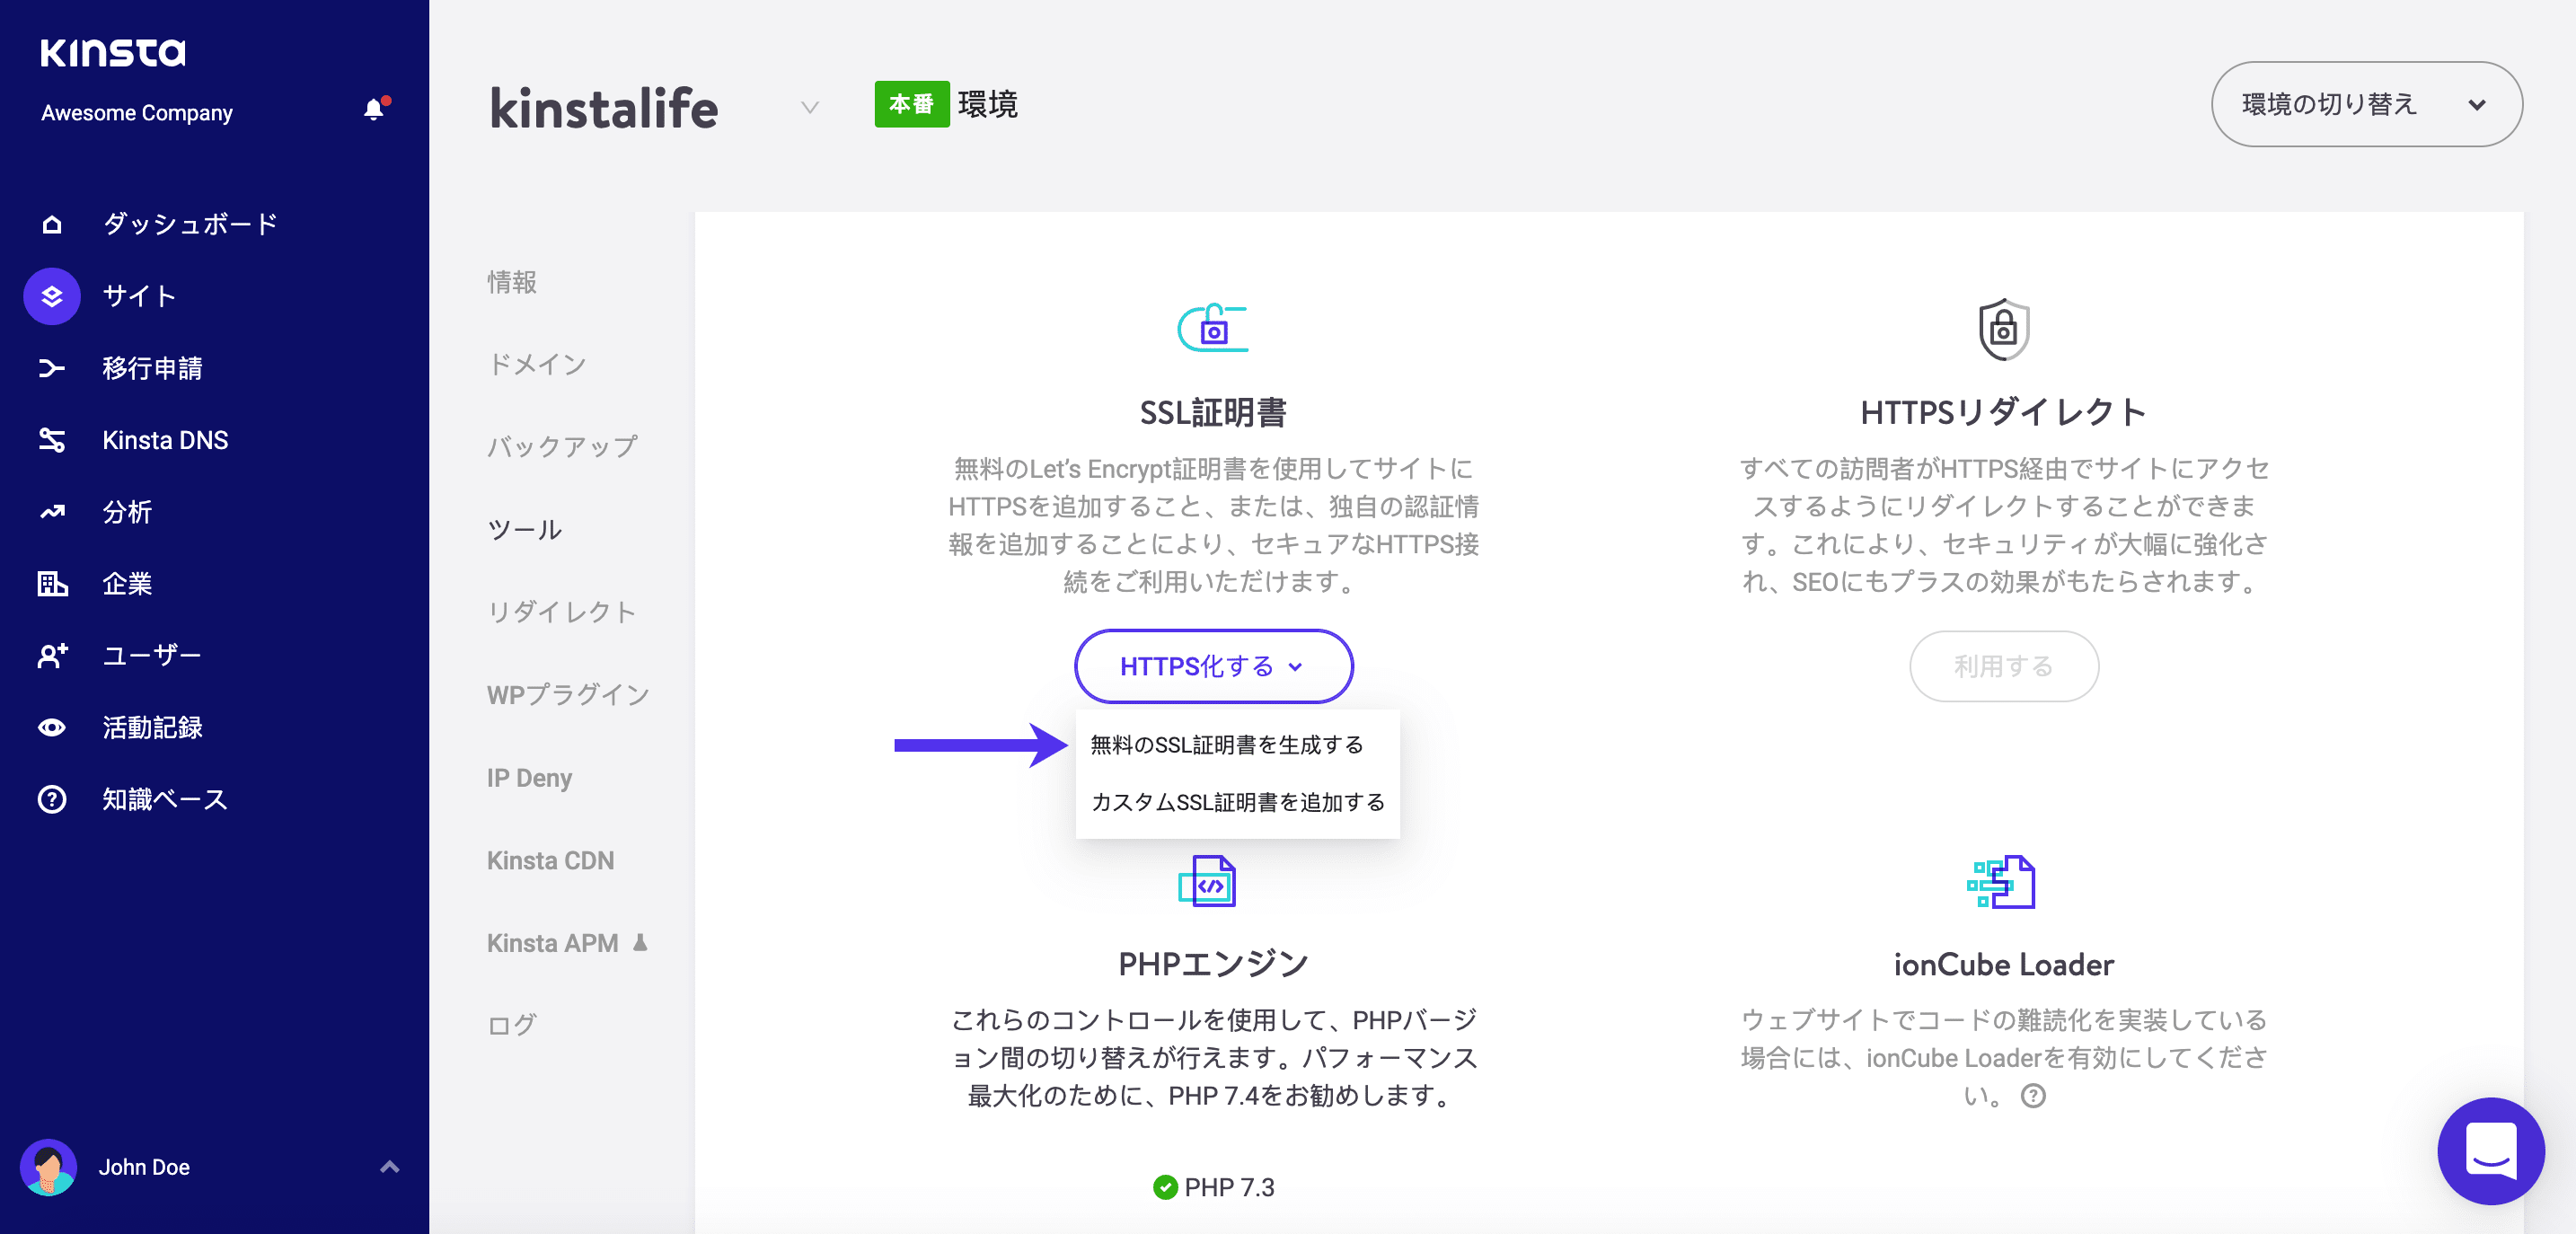Open the WPプラグイン tab

568,695
